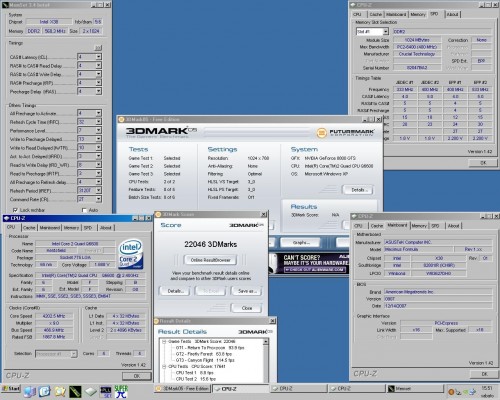Open the Start menu
The width and height of the screenshot is (500, 400).
[11, 389]
